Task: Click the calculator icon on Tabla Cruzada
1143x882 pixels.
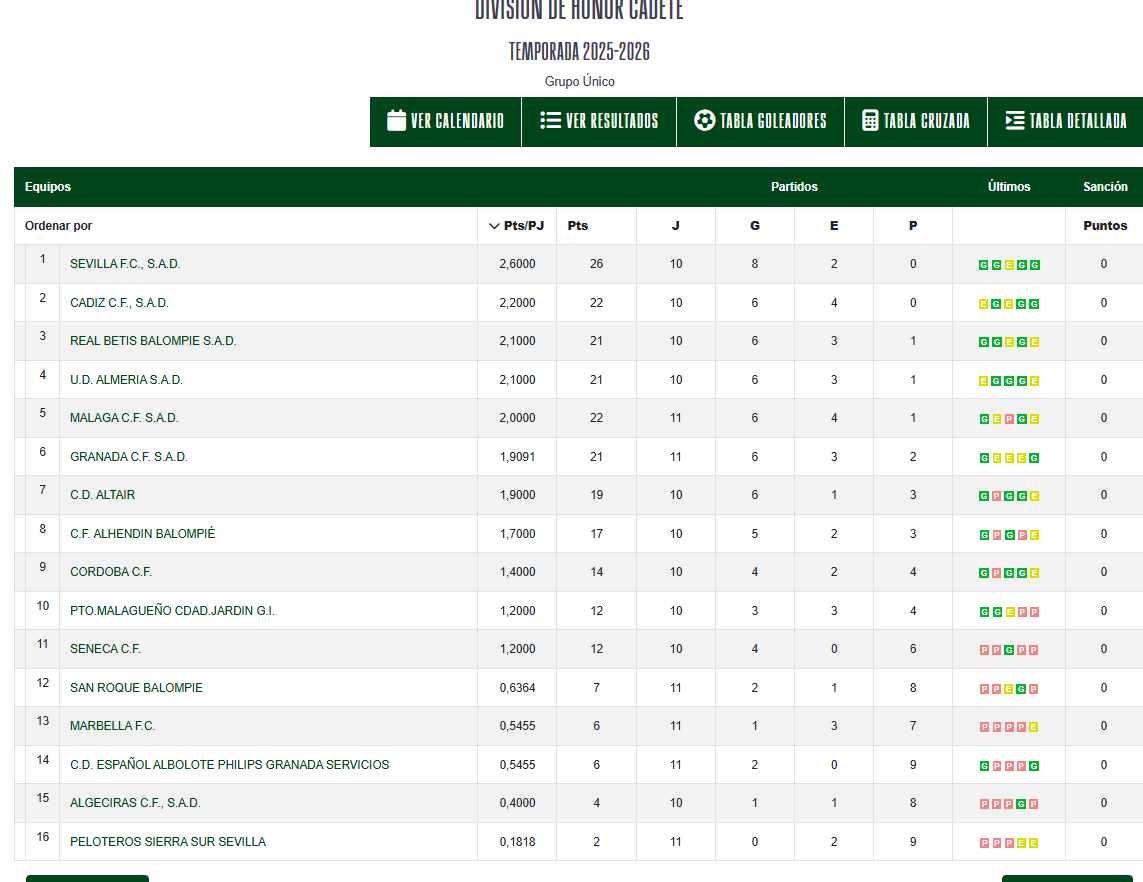Action: pyautogui.click(x=870, y=120)
